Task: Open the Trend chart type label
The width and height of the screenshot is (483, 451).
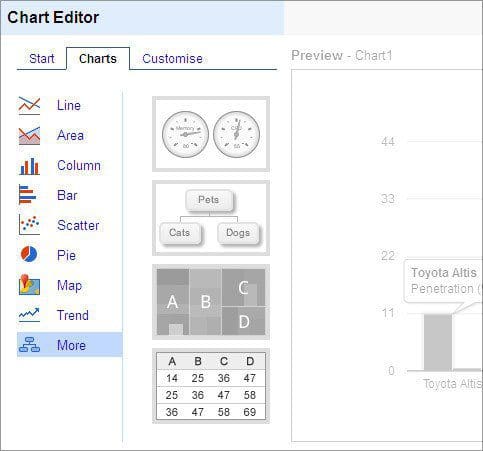Action: (73, 315)
